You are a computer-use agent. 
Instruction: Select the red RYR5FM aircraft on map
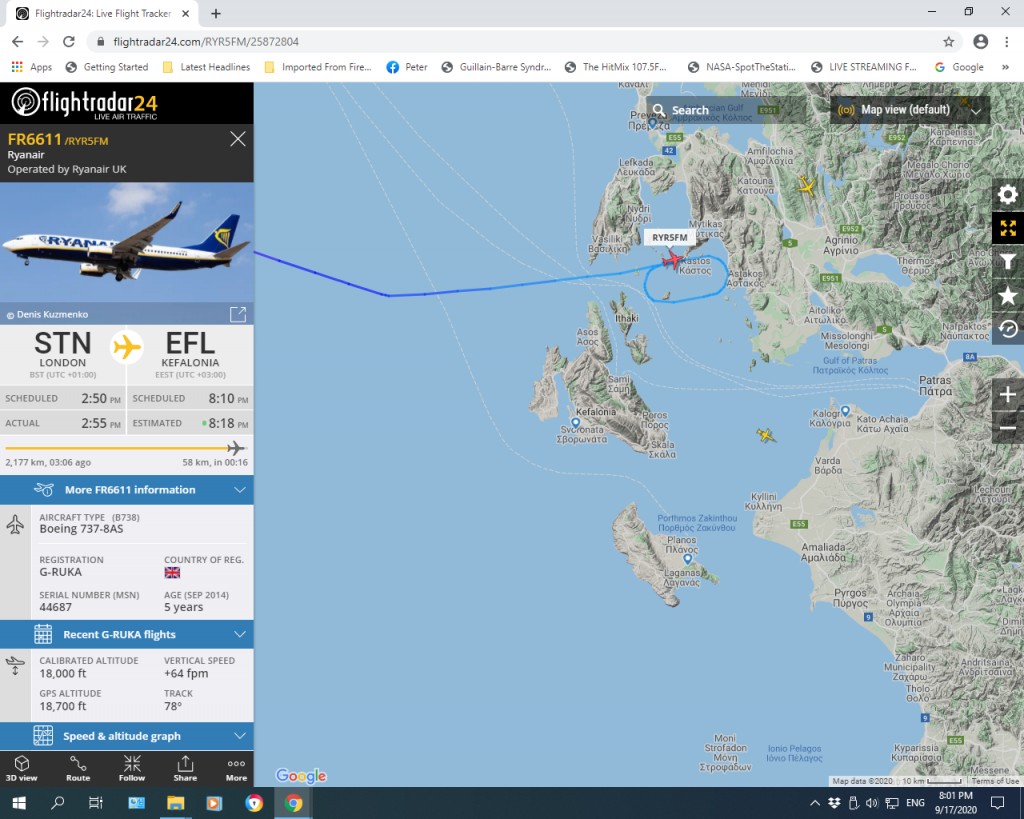tap(672, 260)
